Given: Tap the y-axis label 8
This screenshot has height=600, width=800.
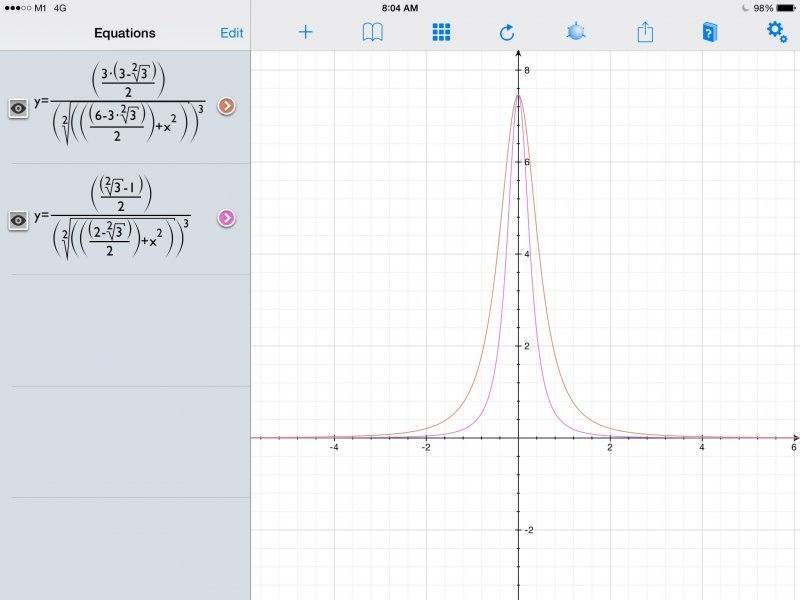Looking at the screenshot, I should point(527,70).
